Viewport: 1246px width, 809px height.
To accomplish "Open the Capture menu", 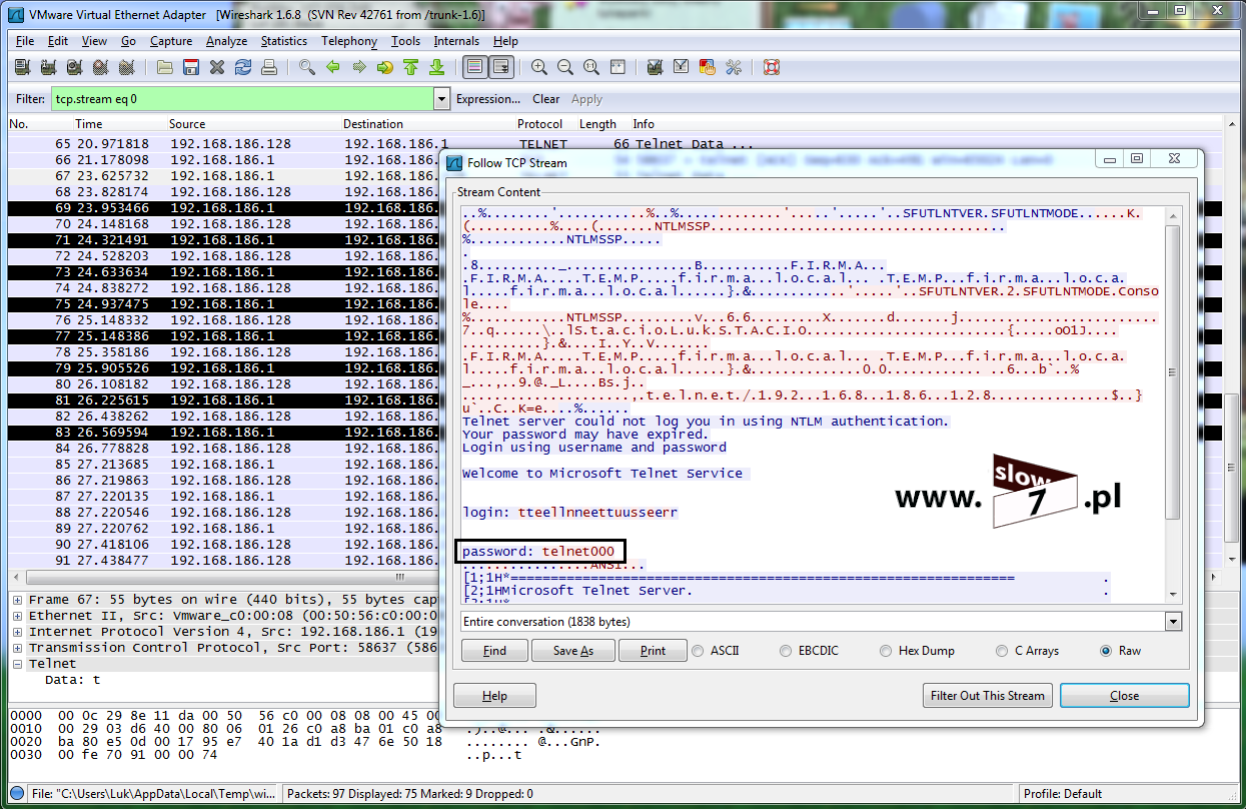I will 171,41.
